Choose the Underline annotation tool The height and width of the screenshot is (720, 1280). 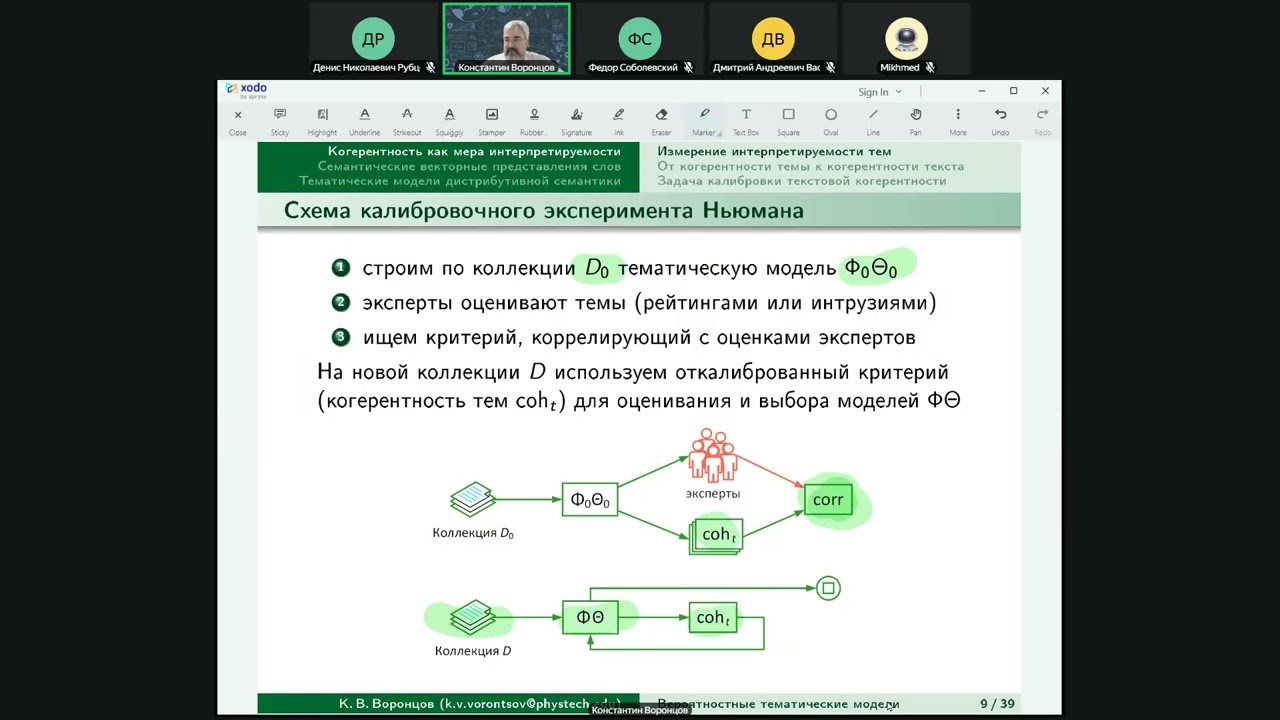[364, 121]
